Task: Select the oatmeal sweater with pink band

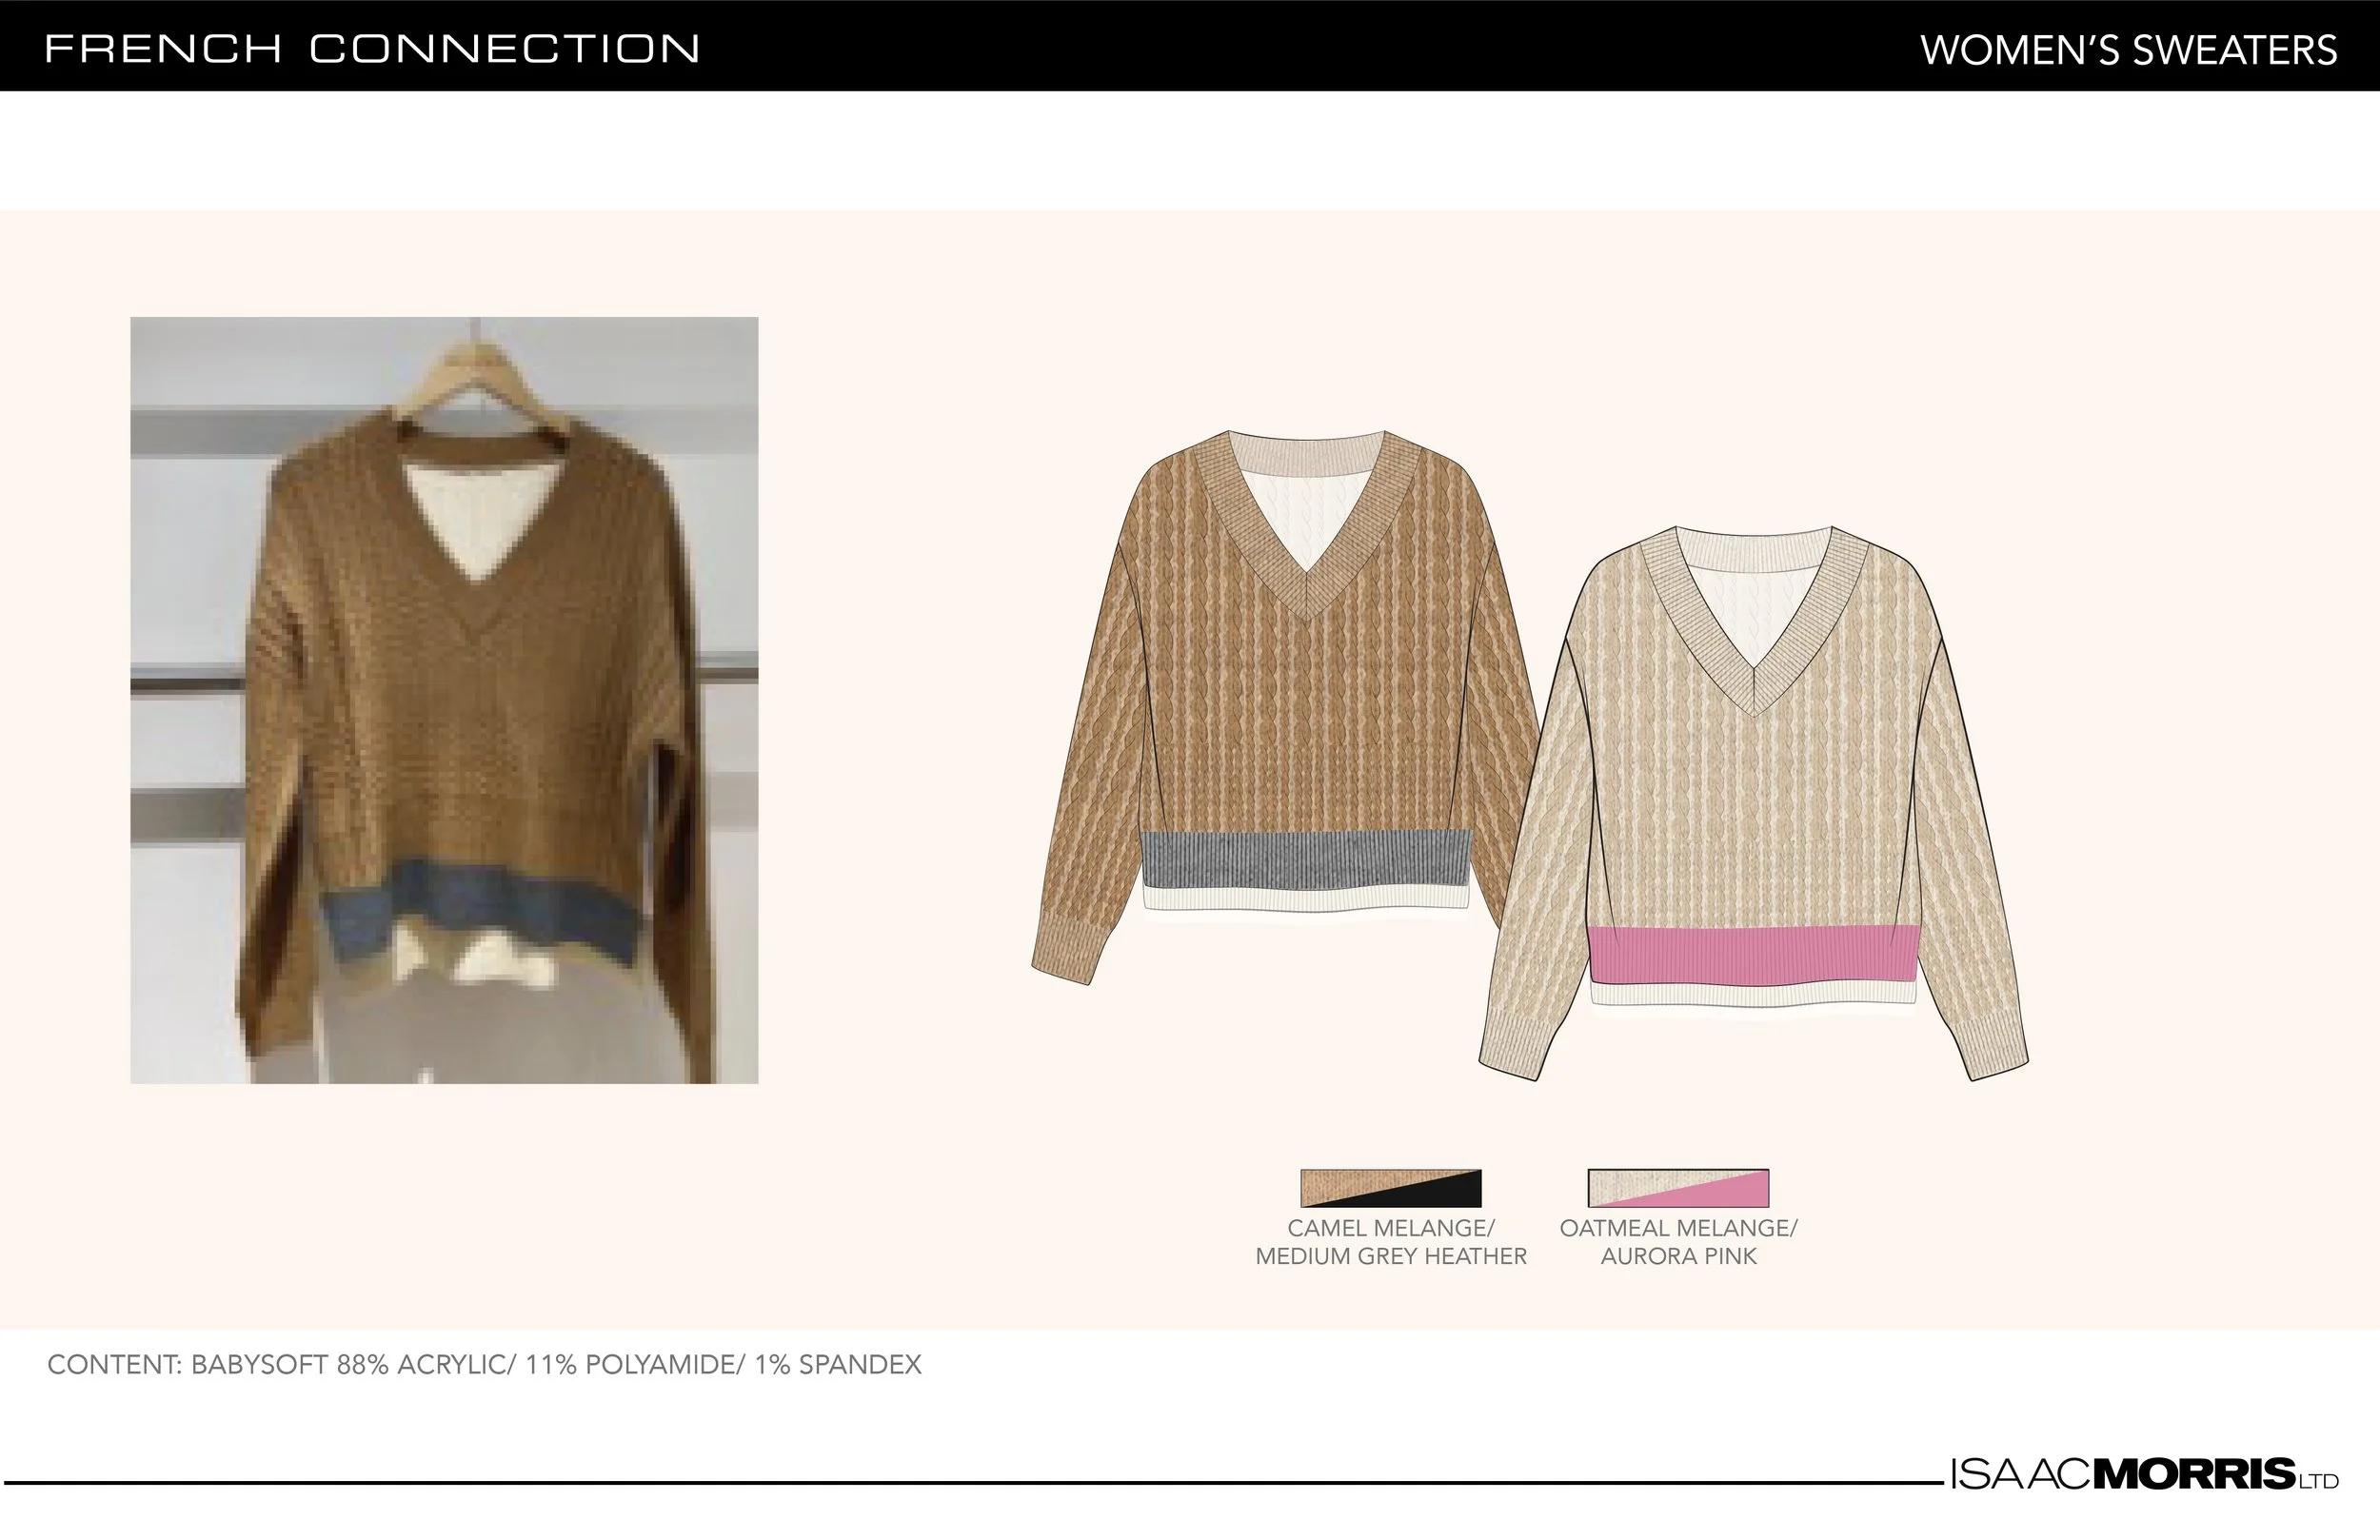Action: tap(1754, 803)
